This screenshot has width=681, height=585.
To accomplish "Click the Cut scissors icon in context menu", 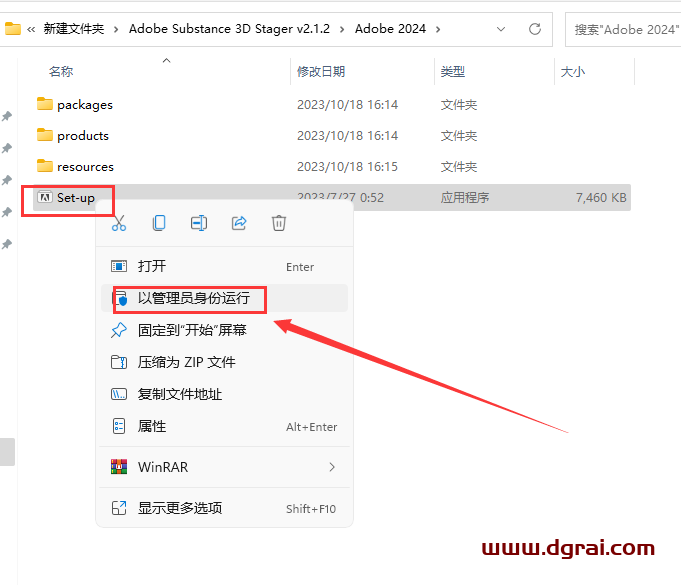I will 119,223.
